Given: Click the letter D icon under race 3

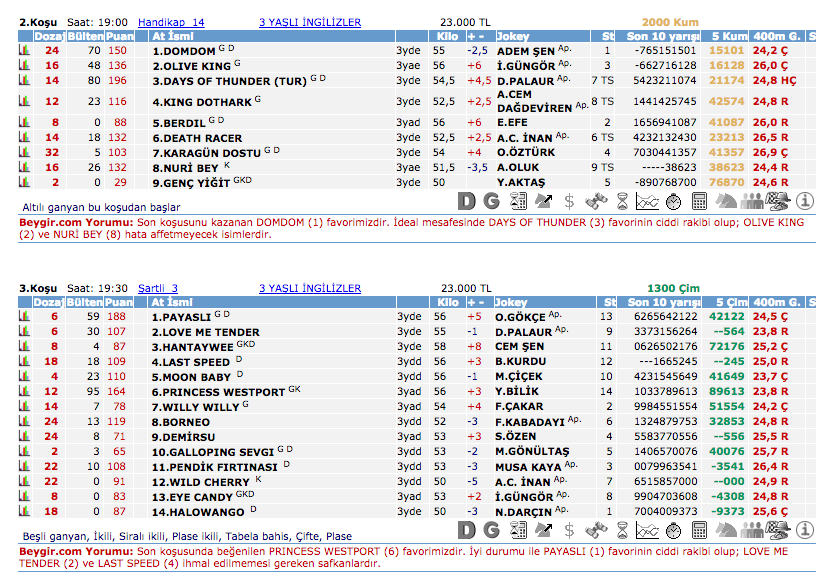Looking at the screenshot, I should tap(467, 529).
